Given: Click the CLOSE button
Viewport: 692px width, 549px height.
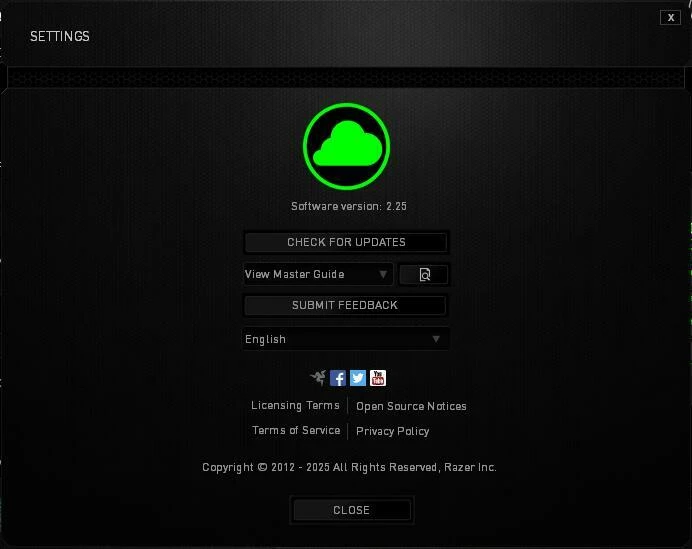Looking at the screenshot, I should pyautogui.click(x=352, y=510).
